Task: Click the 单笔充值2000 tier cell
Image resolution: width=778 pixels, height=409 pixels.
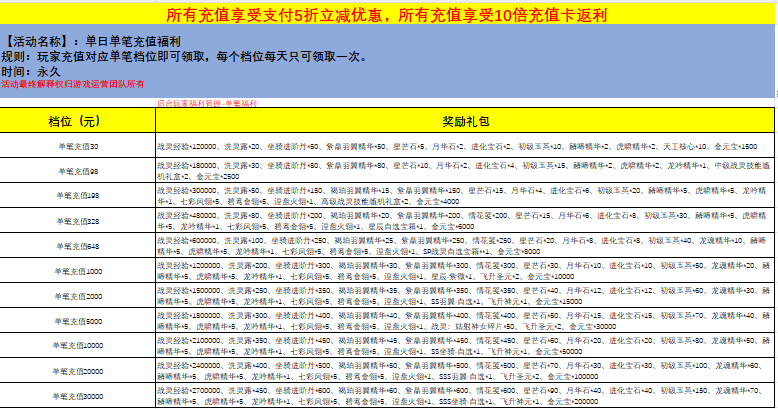Action: (x=78, y=296)
